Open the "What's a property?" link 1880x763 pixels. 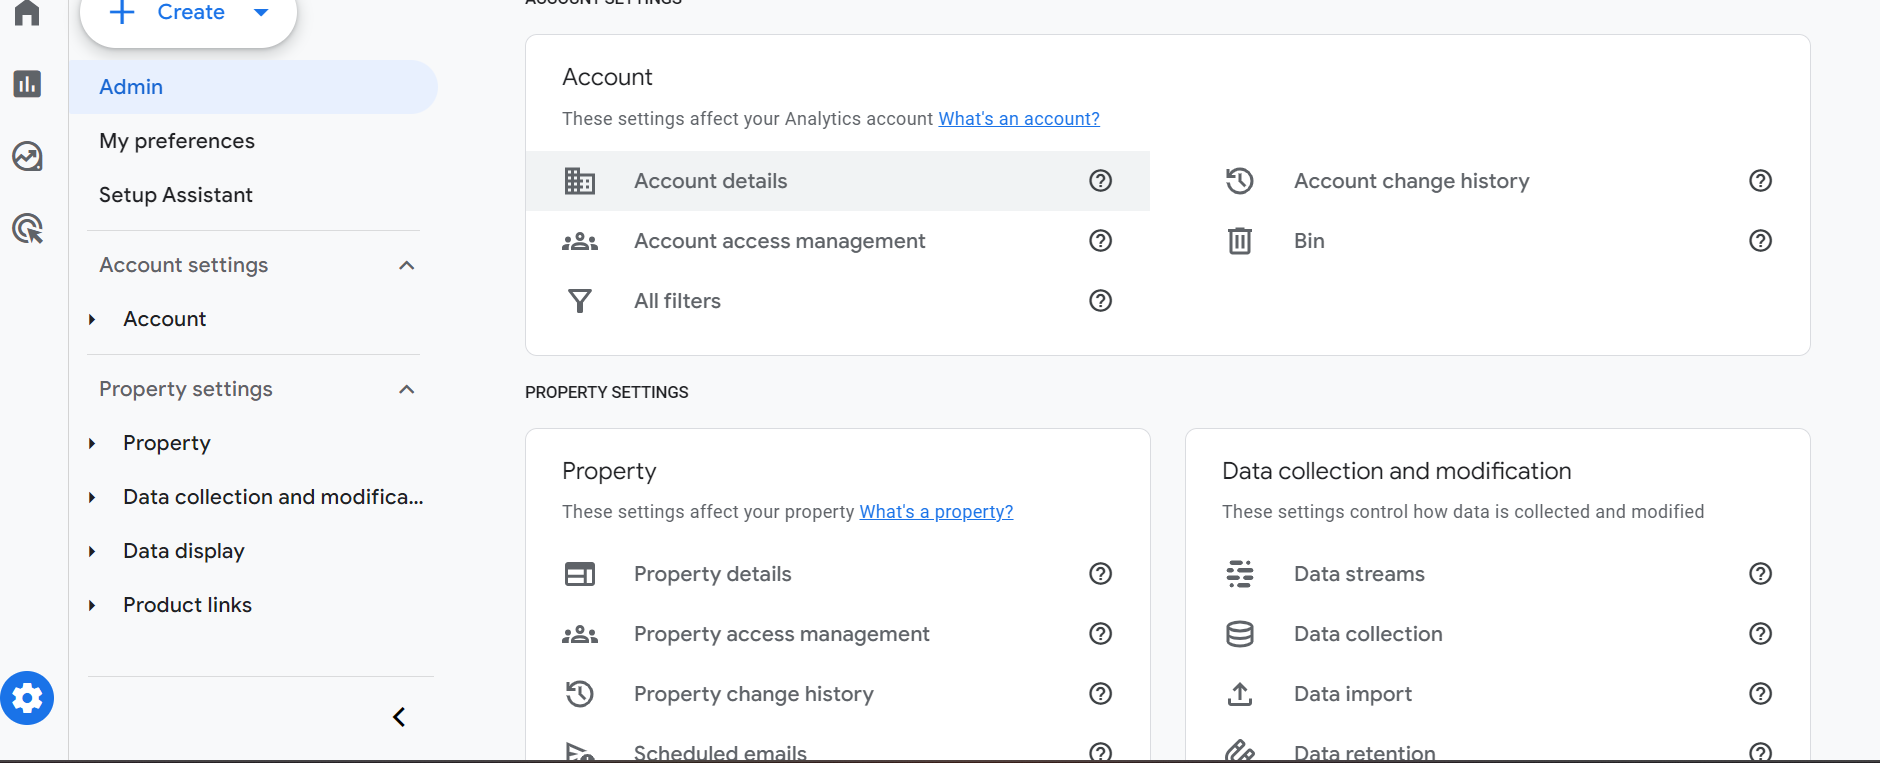pyautogui.click(x=936, y=512)
